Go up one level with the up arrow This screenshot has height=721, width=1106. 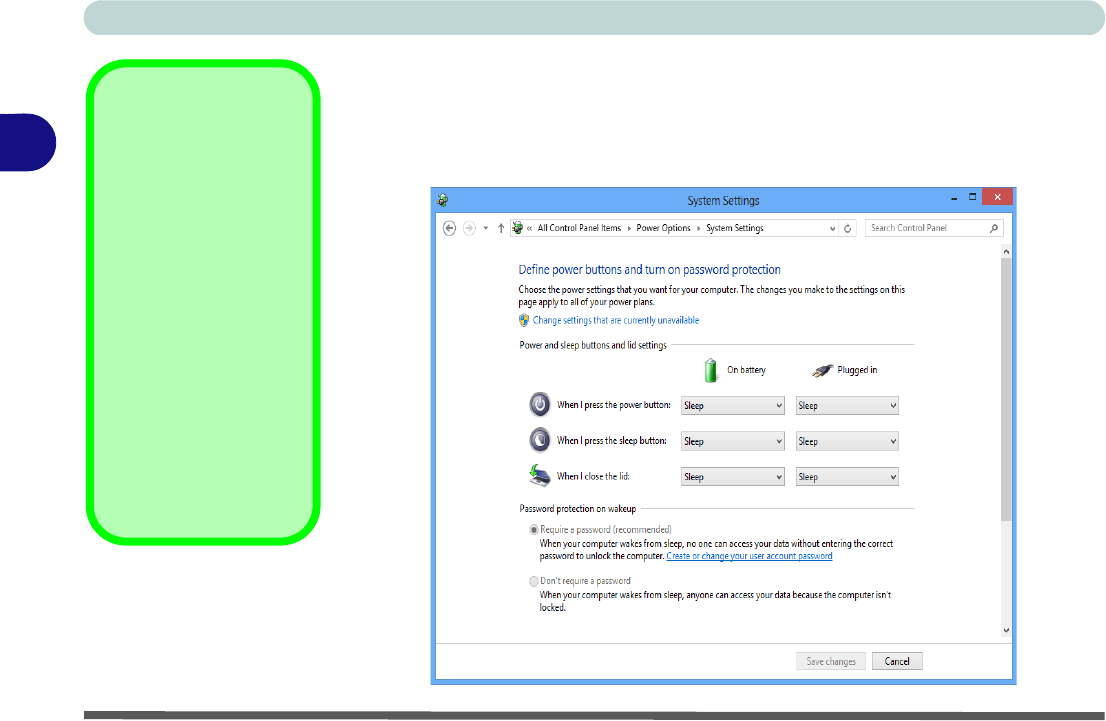tap(501, 228)
